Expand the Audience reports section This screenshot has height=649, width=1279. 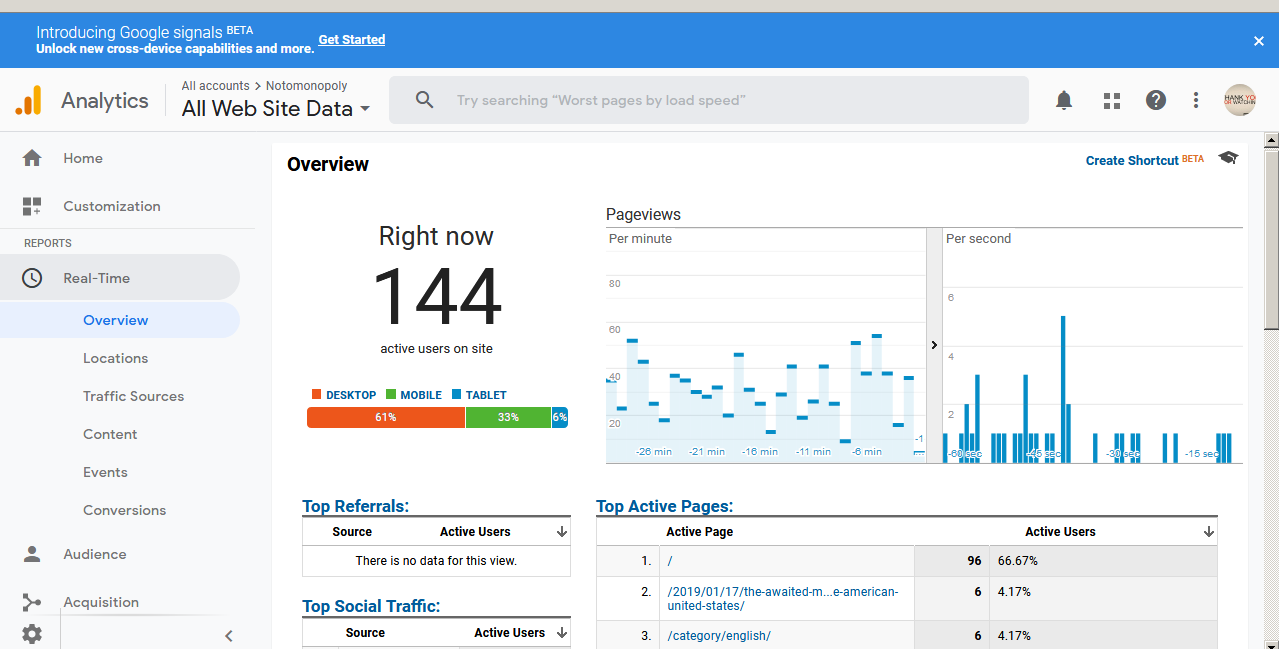[x=95, y=554]
